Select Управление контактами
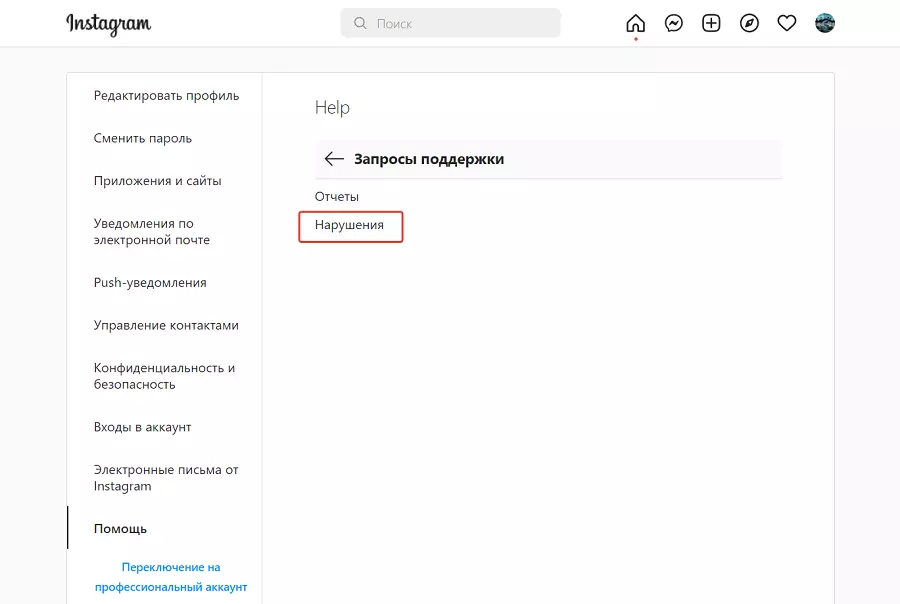This screenshot has width=900, height=604. (166, 325)
